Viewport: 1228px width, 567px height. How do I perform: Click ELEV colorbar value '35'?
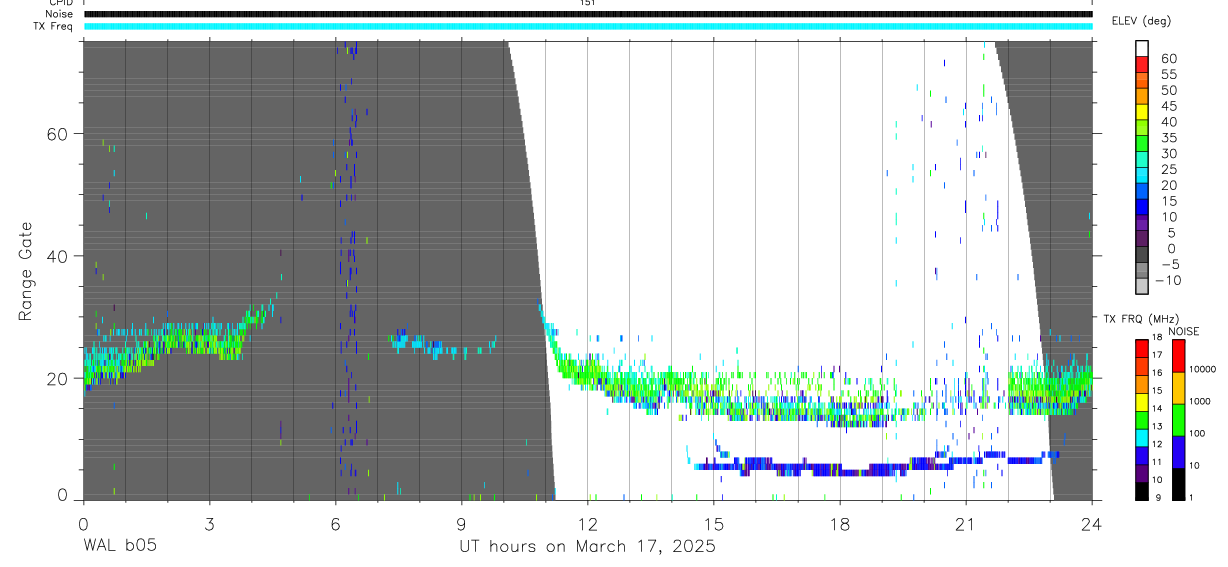[x=1168, y=137]
